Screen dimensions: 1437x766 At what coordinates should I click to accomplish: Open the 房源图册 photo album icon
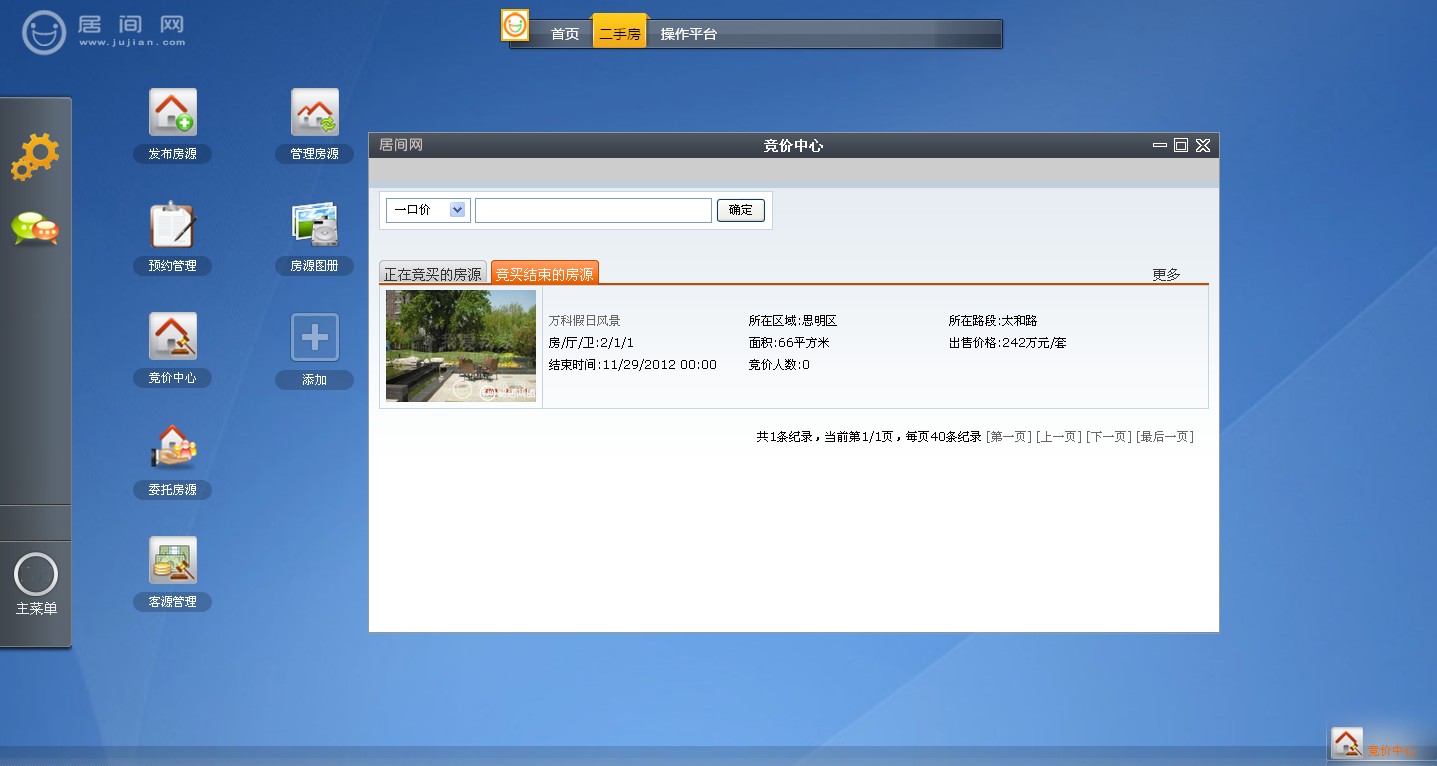coord(315,225)
